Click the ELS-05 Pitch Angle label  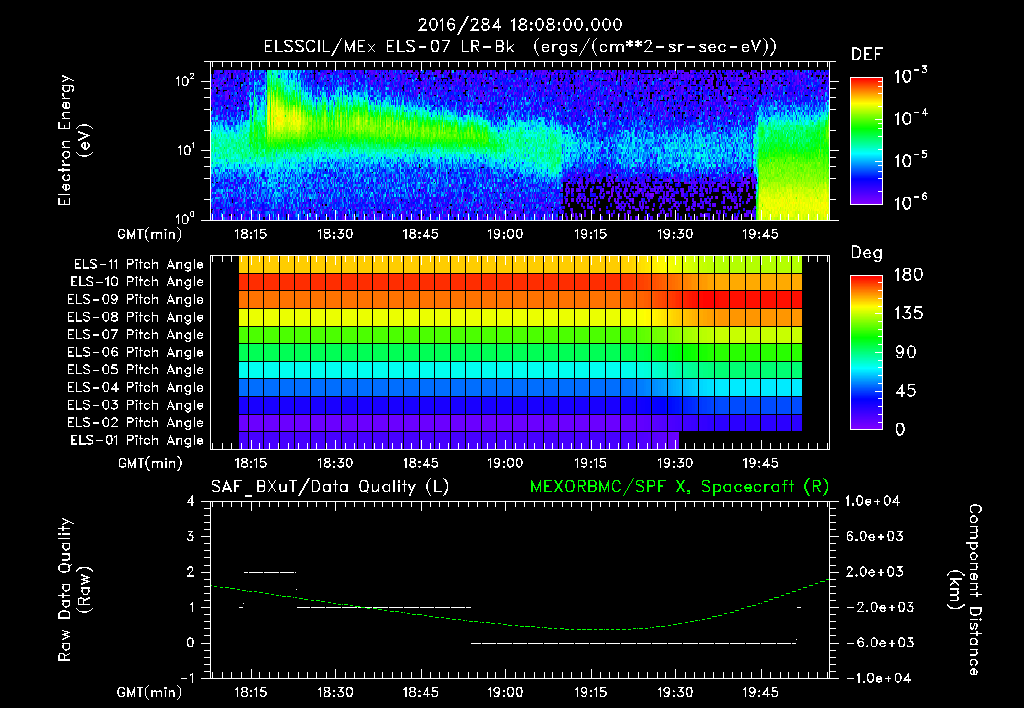coord(136,370)
